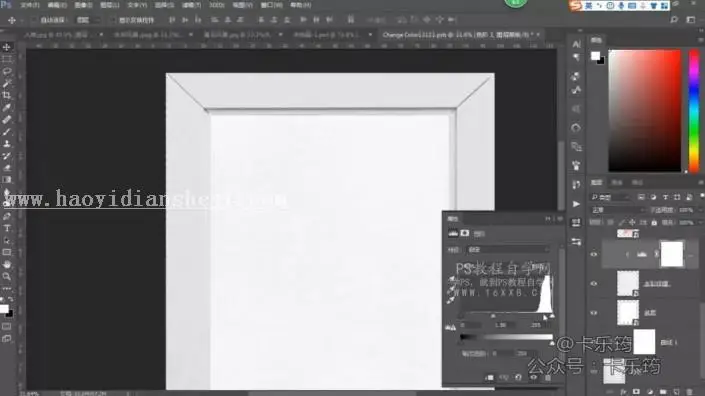Select the Lasso tool
Viewport: 705px width, 396px height.
(7, 71)
